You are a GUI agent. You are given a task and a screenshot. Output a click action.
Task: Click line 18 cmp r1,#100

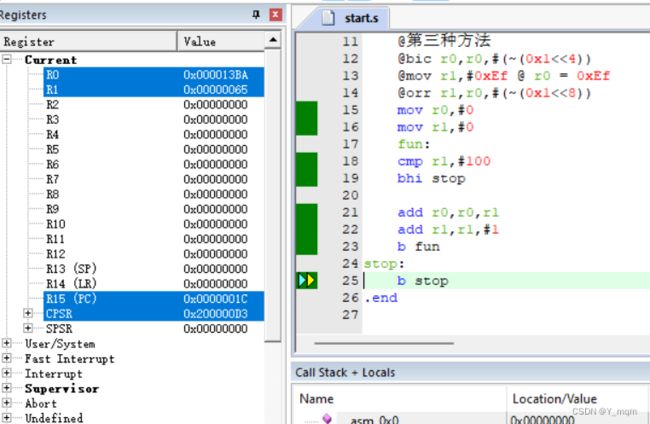tap(444, 161)
